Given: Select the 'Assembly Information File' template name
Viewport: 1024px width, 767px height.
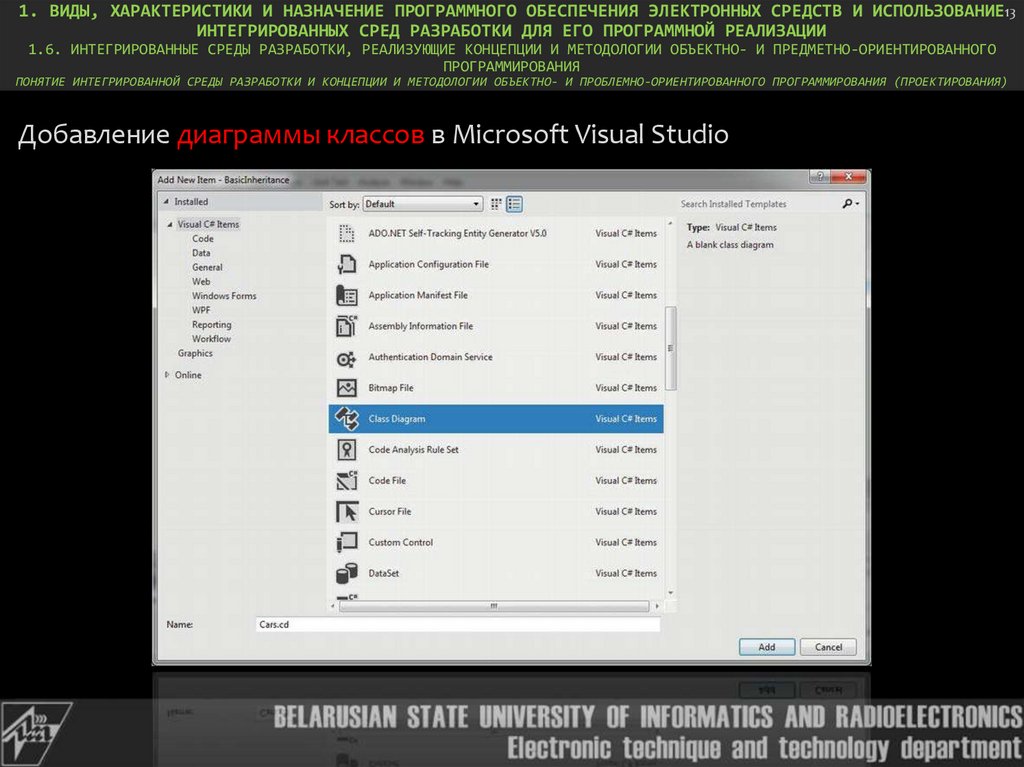Looking at the screenshot, I should (x=421, y=326).
